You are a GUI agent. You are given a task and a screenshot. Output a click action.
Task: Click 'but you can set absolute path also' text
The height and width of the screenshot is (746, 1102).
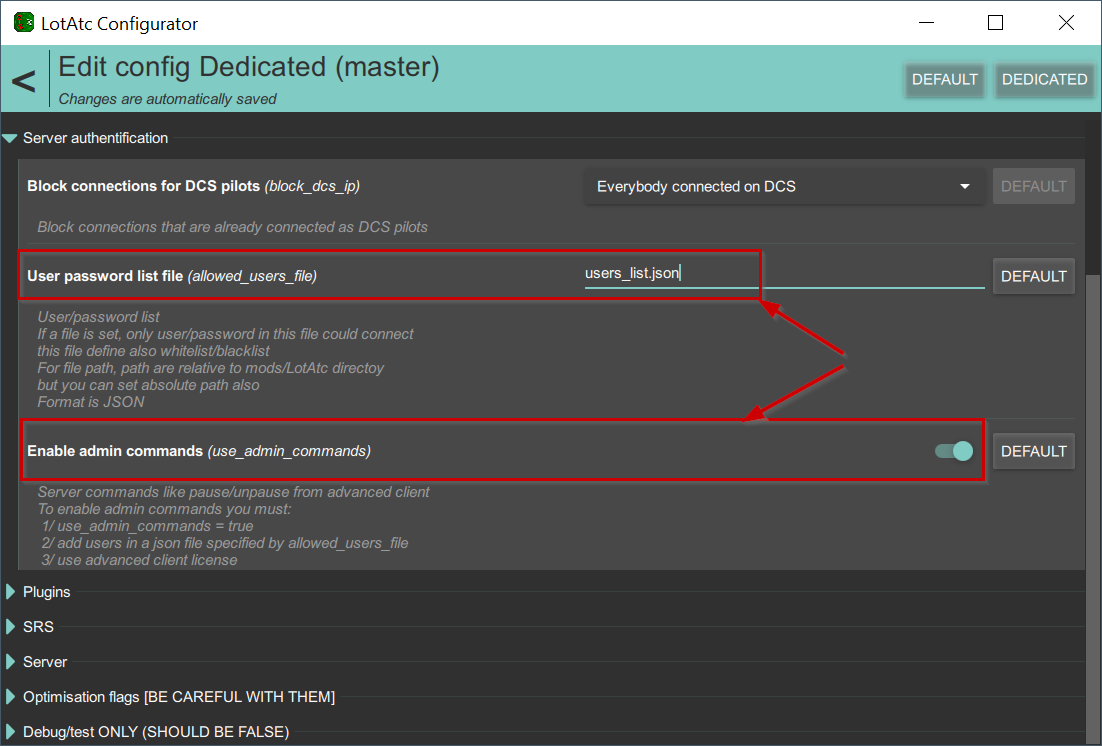148,385
